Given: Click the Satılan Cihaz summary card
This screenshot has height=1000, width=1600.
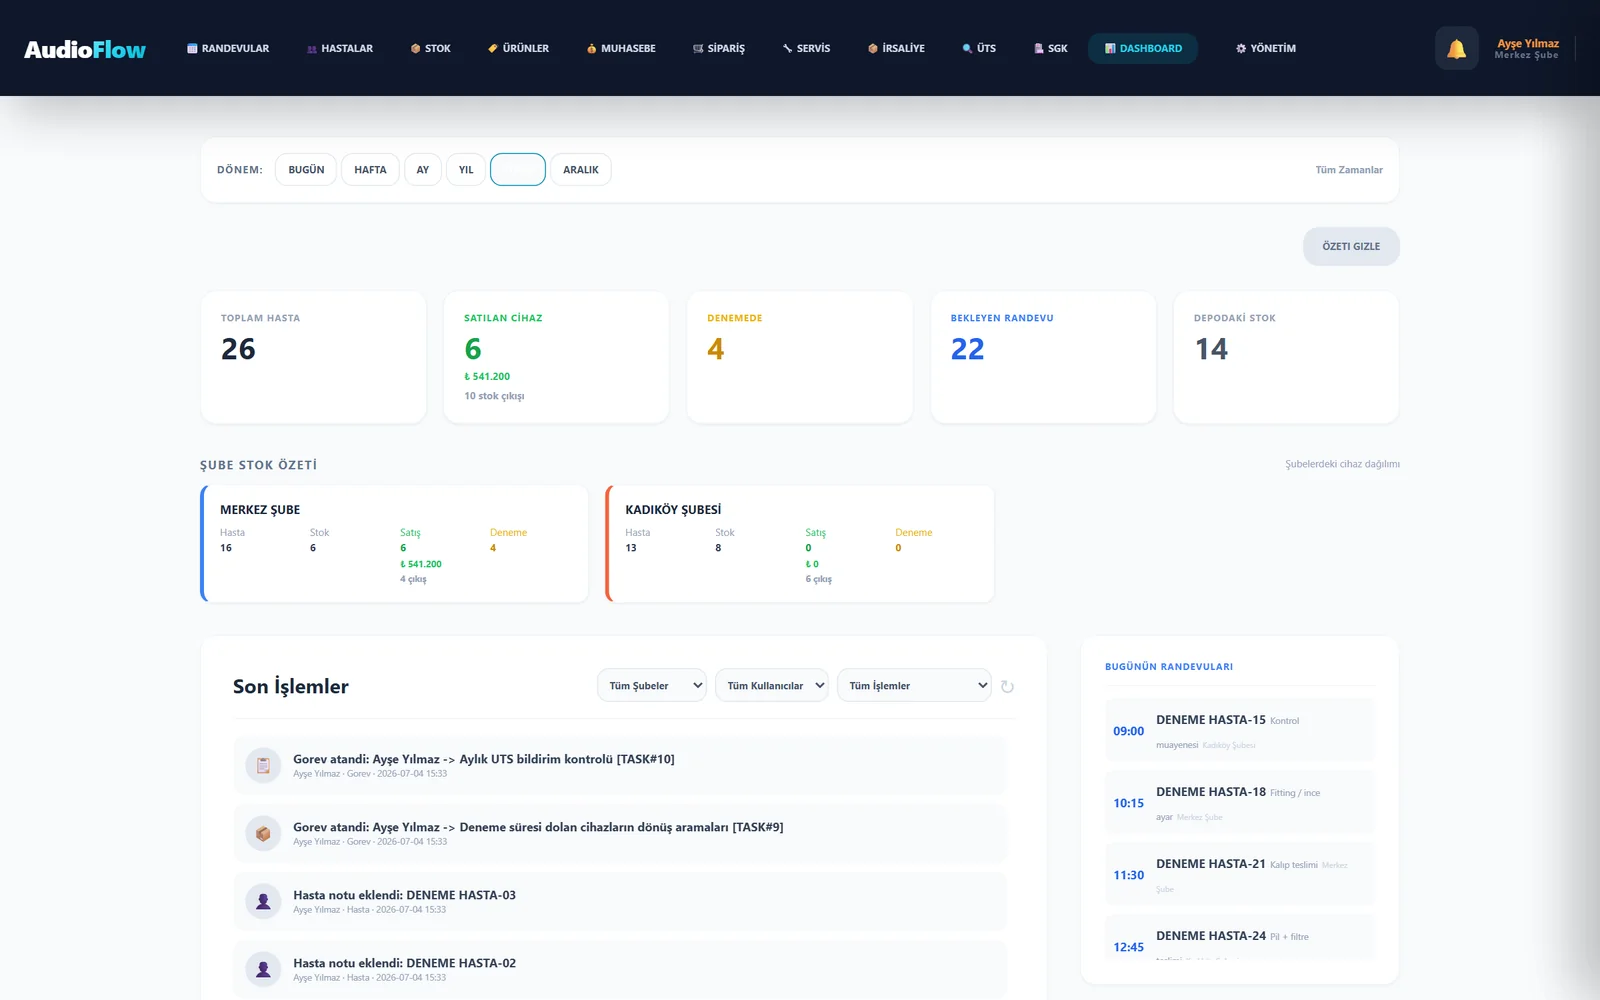Looking at the screenshot, I should click(556, 357).
